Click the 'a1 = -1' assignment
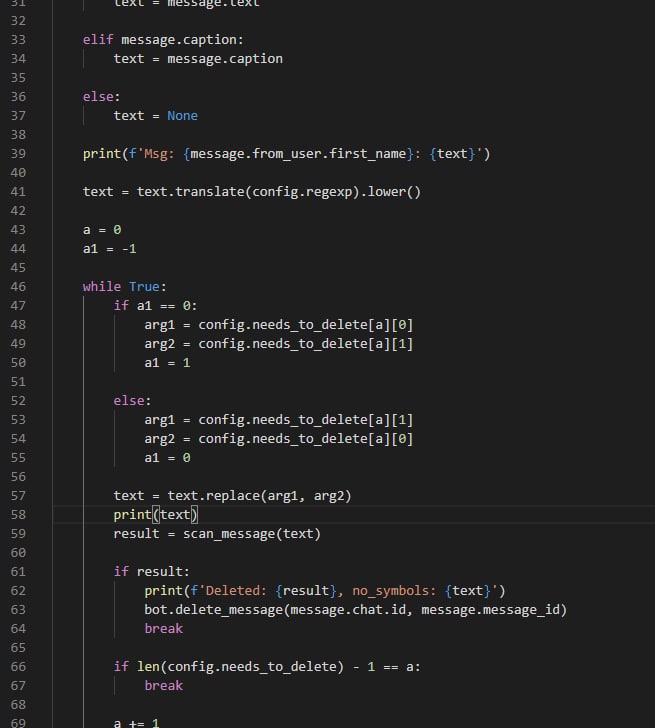 pyautogui.click(x=110, y=249)
